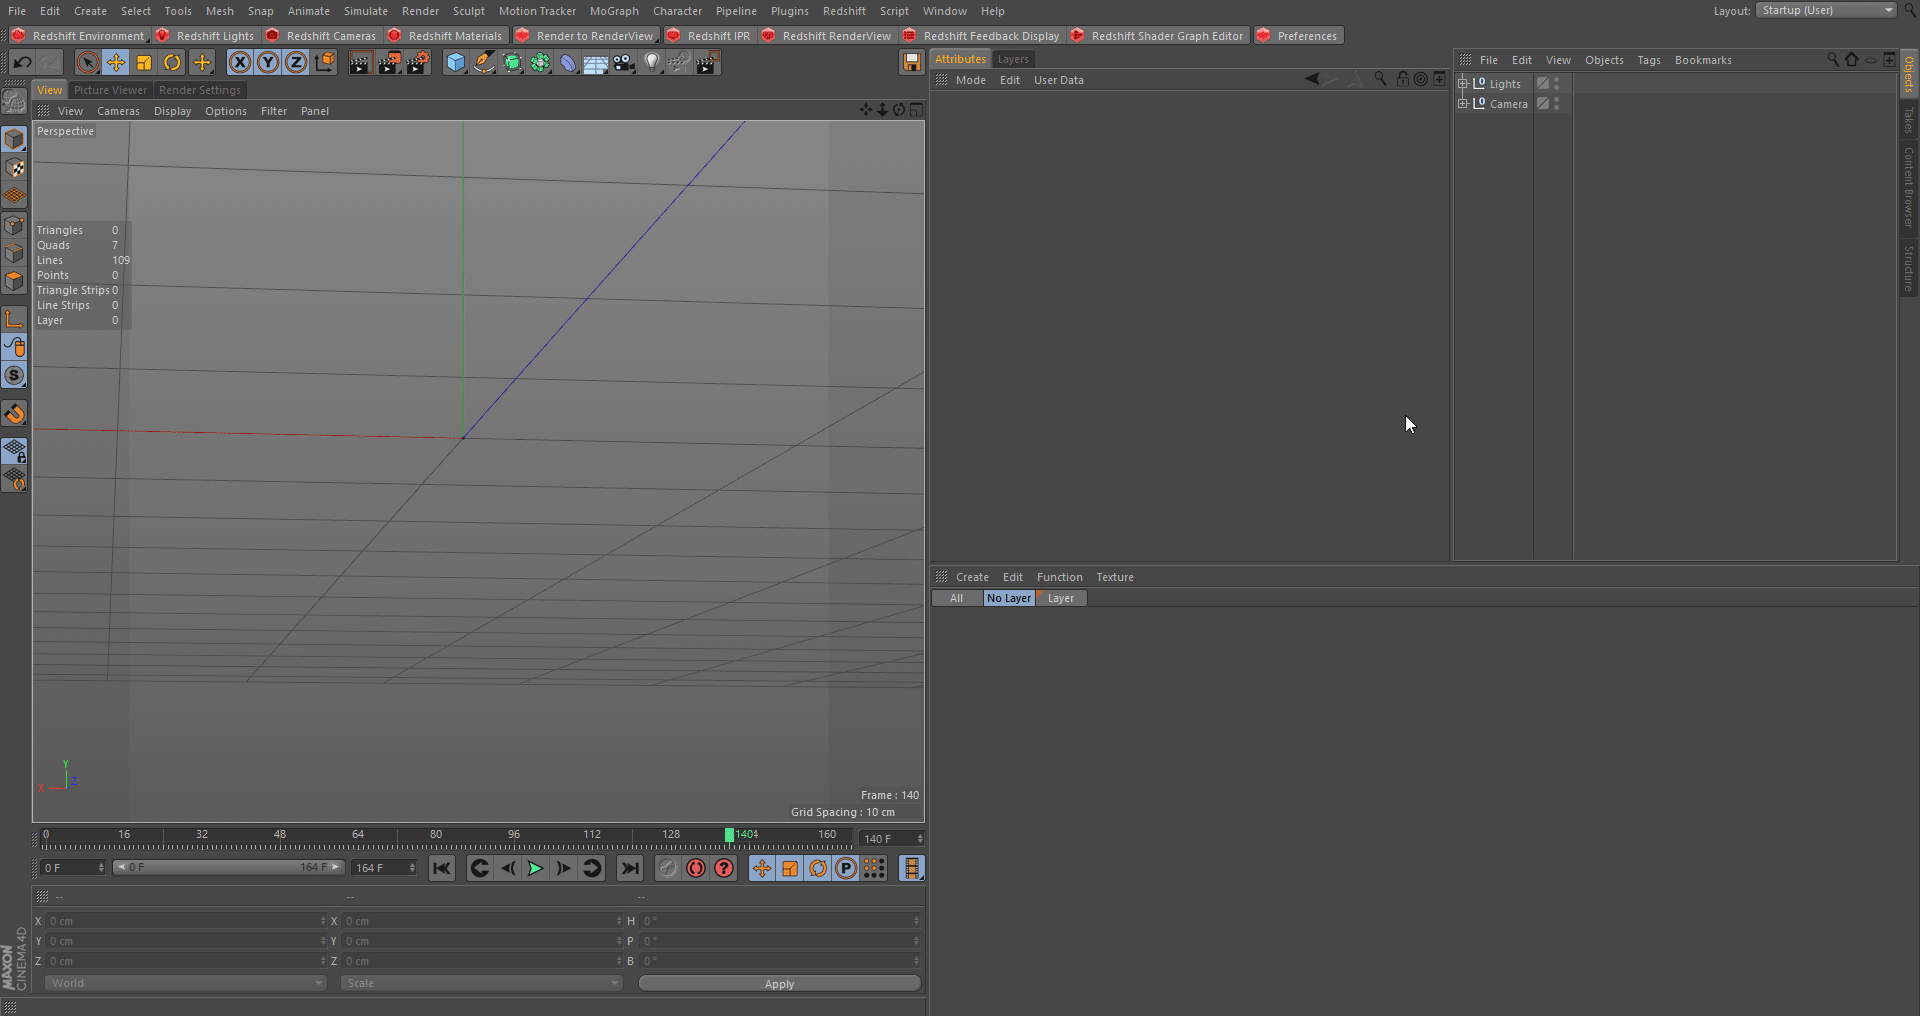This screenshot has height=1016, width=1920.
Task: Open the MoGraph menu
Action: pos(614,11)
